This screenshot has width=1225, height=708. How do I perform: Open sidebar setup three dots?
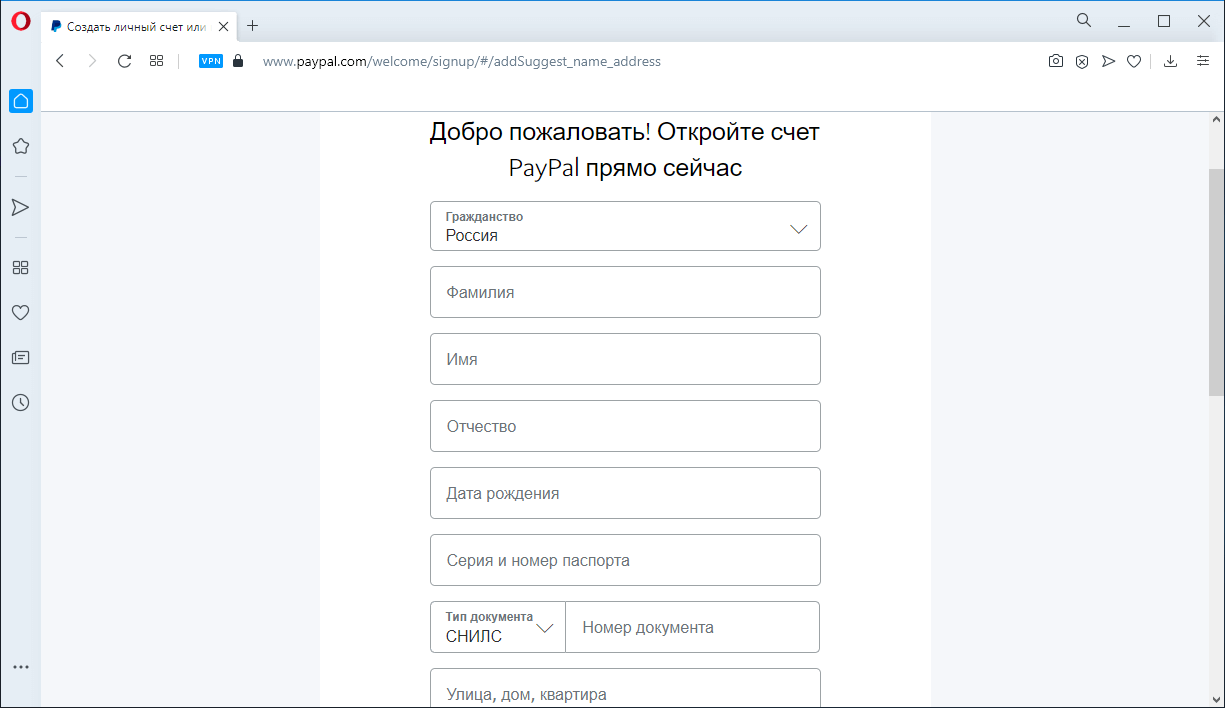point(20,666)
